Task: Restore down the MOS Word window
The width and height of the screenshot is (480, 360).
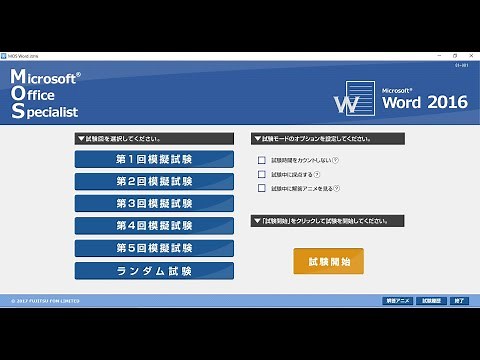Action: click(455, 56)
